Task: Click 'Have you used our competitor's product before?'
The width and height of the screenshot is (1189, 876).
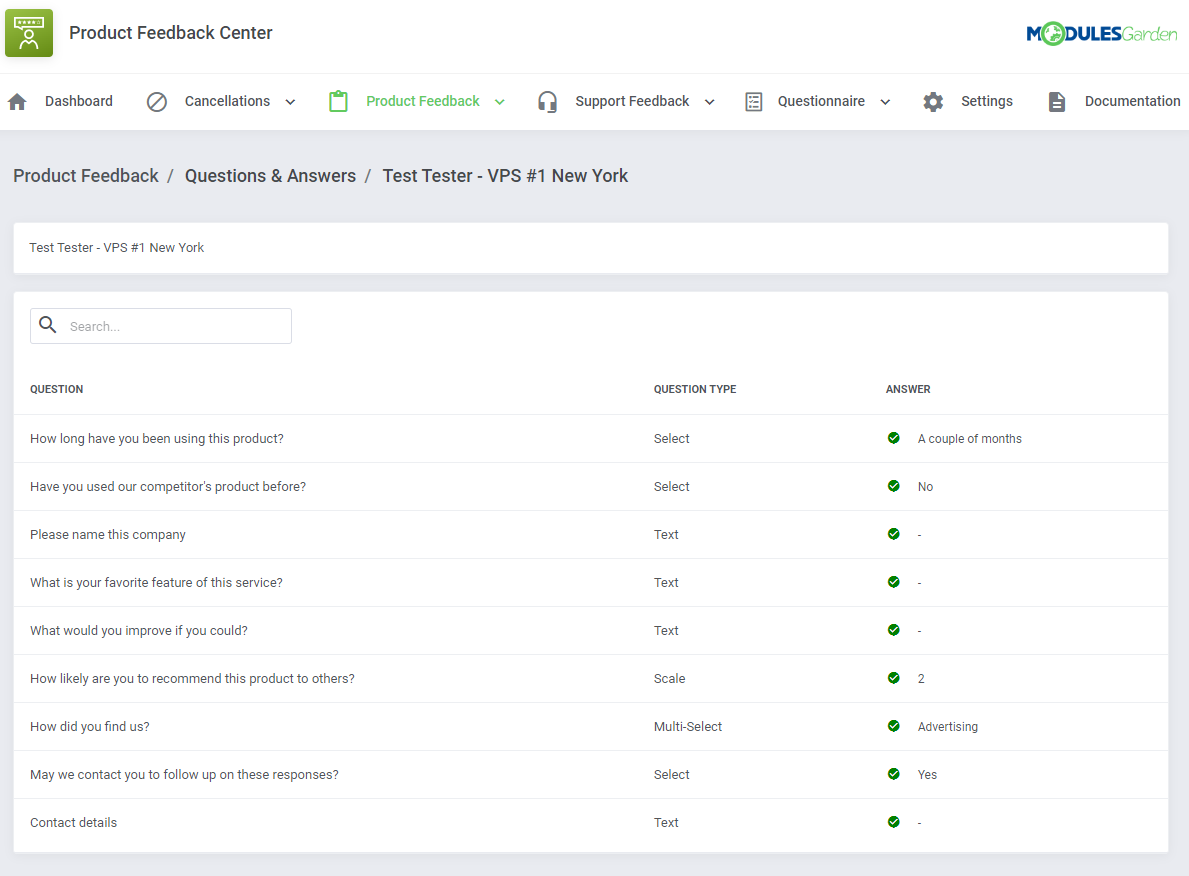Action: tap(168, 487)
